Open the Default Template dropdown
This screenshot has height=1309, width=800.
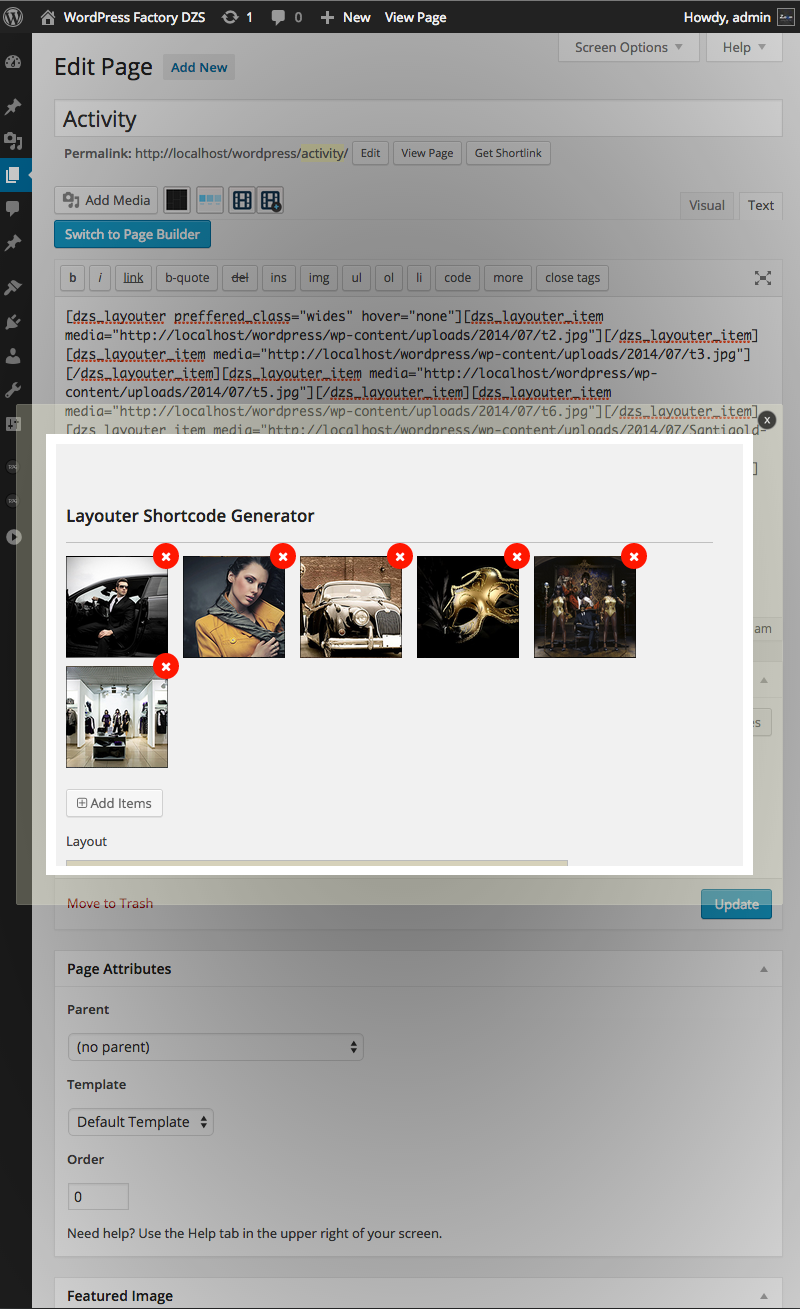click(x=140, y=1122)
